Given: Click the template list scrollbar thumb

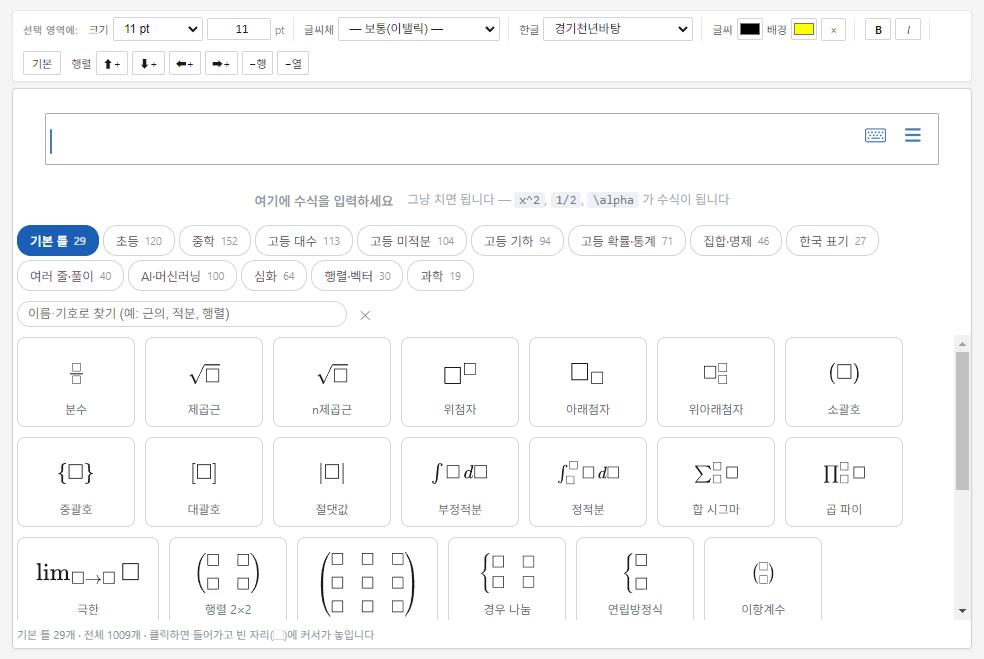Looking at the screenshot, I should (x=962, y=421).
